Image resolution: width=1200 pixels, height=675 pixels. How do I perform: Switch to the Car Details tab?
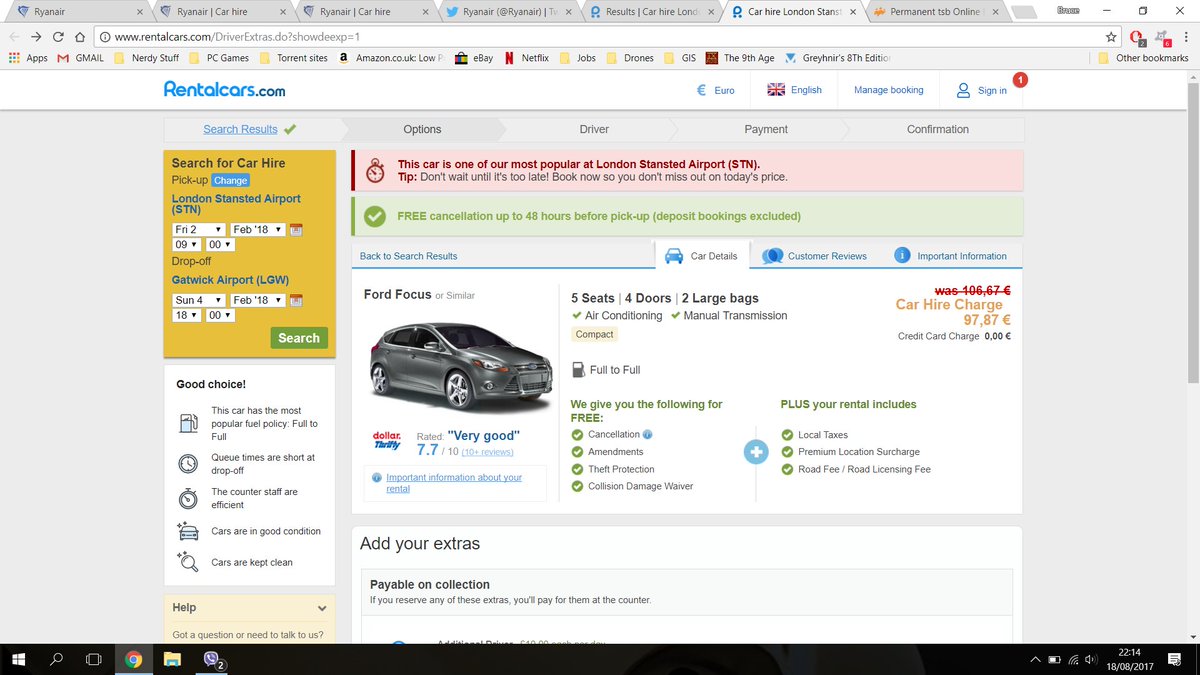pyautogui.click(x=702, y=256)
